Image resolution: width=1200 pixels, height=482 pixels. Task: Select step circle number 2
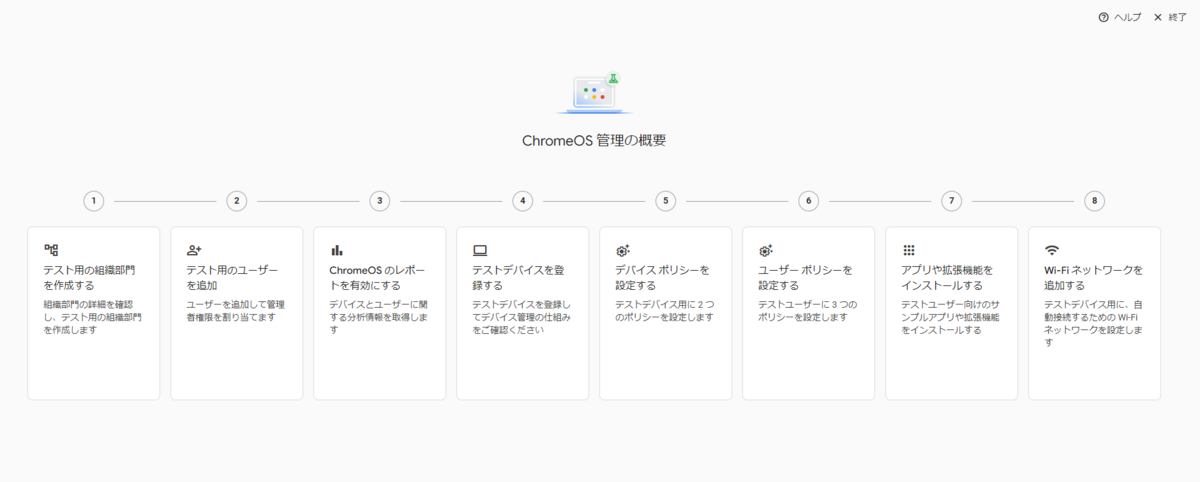237,201
